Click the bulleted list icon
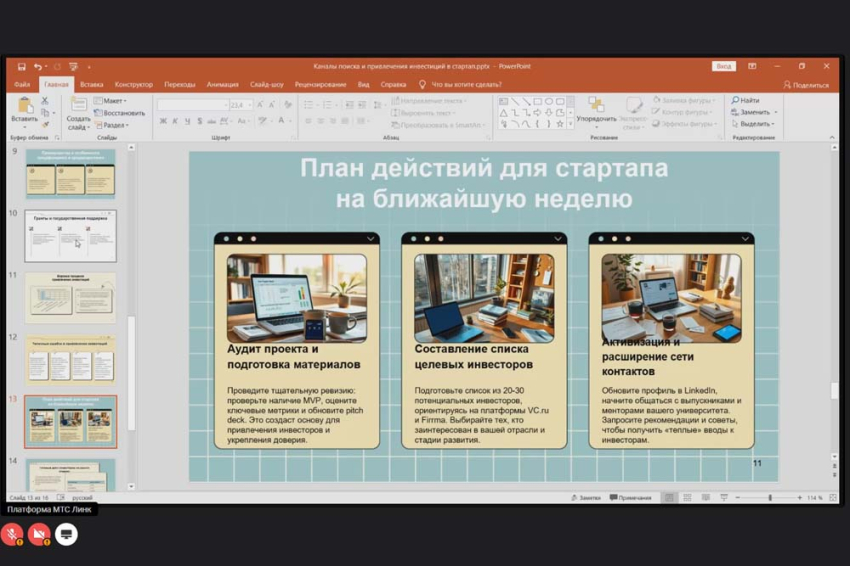This screenshot has width=850, height=566. [x=308, y=105]
